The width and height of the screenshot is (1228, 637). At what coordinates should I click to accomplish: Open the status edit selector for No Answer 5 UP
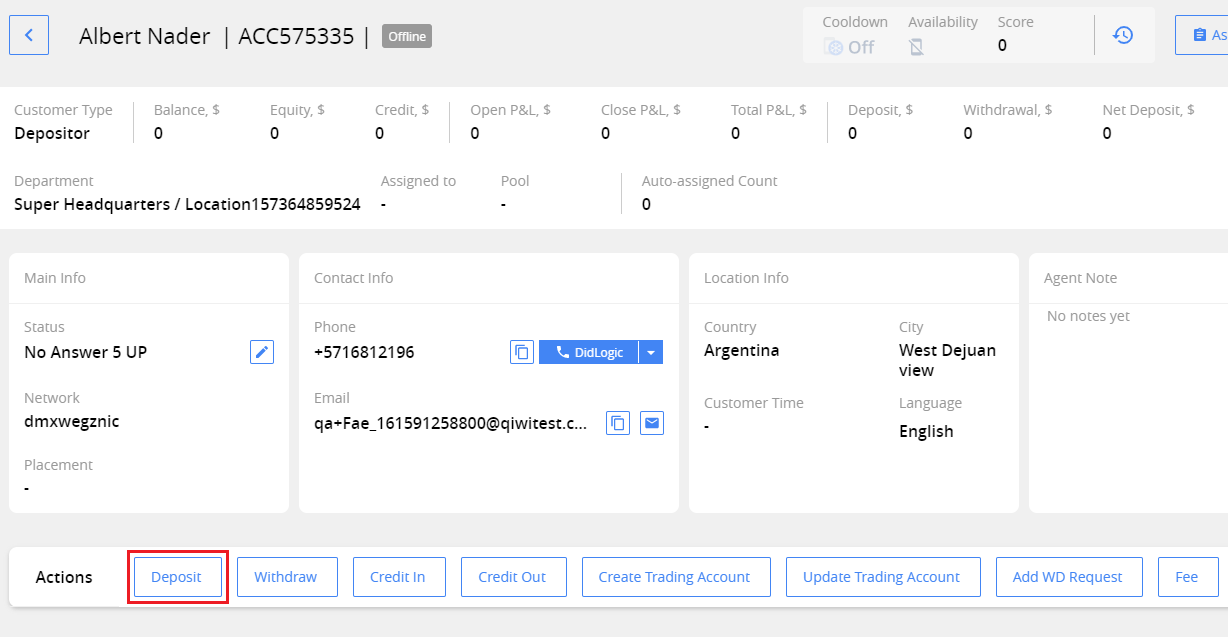[x=261, y=351]
